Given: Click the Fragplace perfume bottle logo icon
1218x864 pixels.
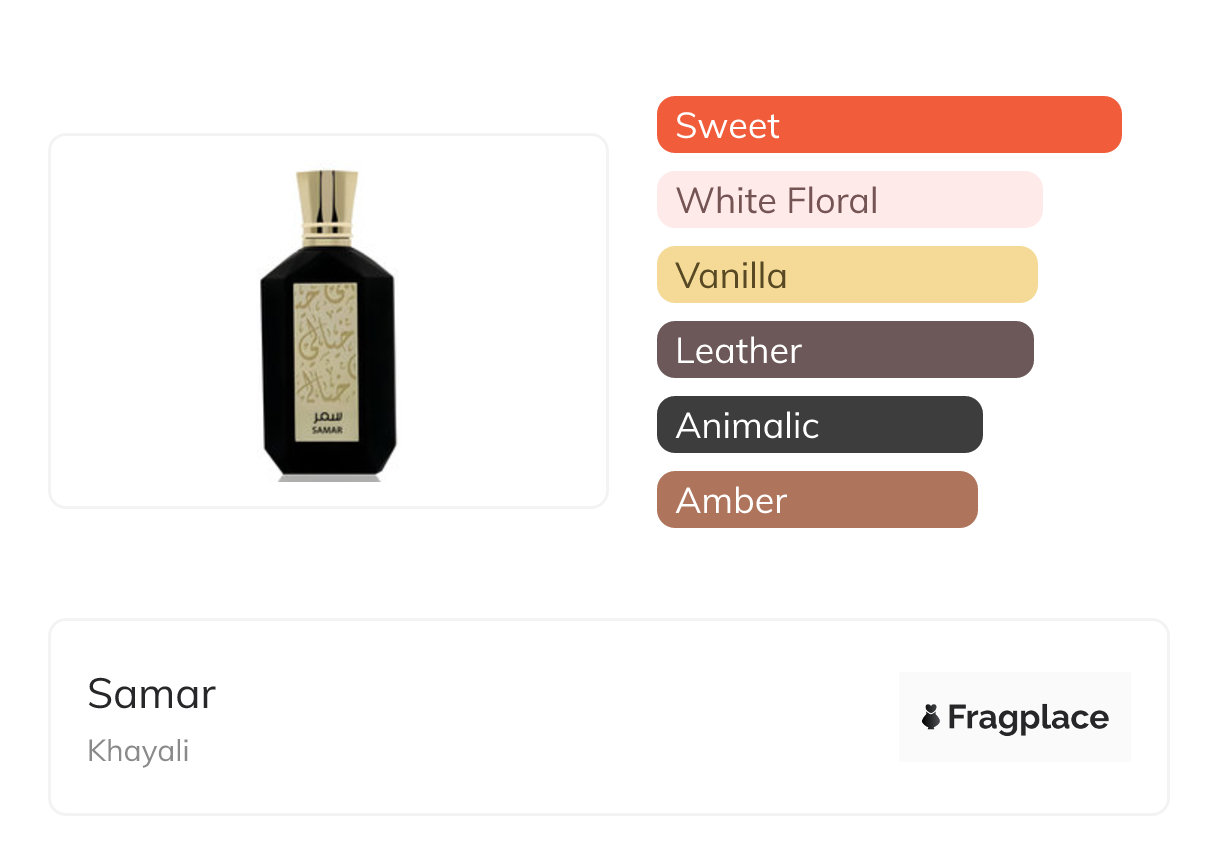Looking at the screenshot, I should tap(931, 717).
